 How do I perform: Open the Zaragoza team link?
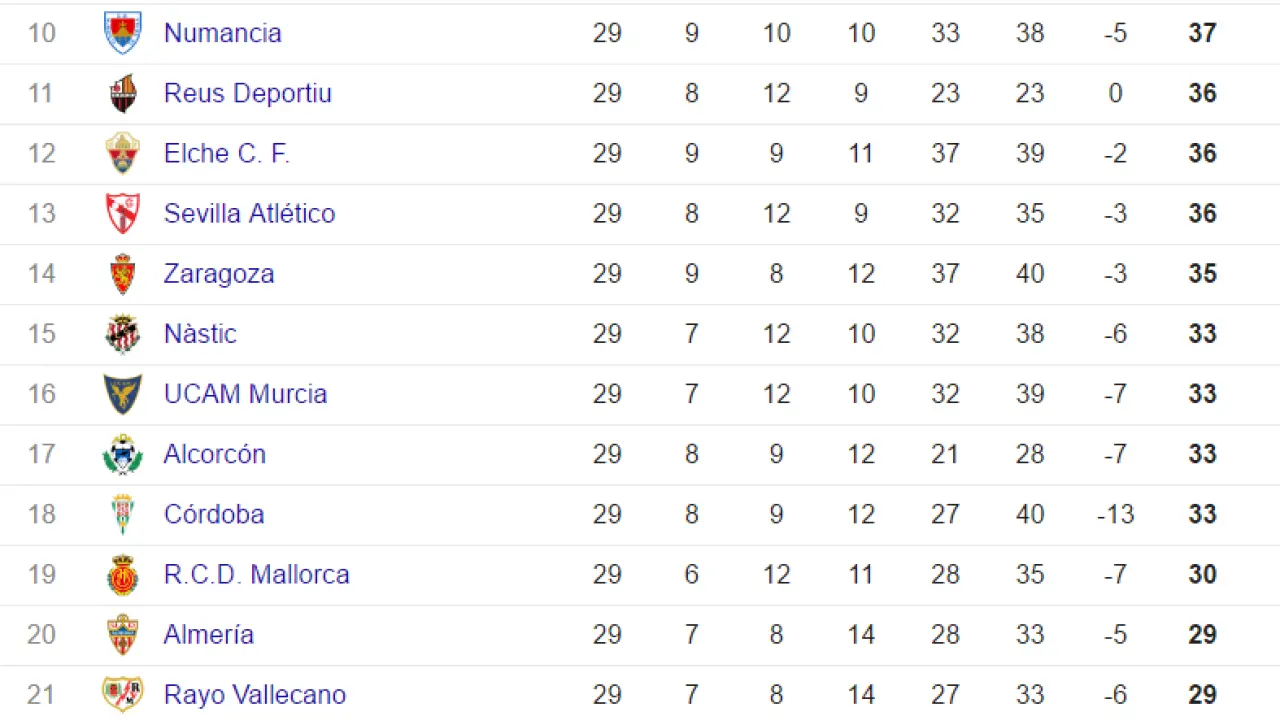[218, 274]
